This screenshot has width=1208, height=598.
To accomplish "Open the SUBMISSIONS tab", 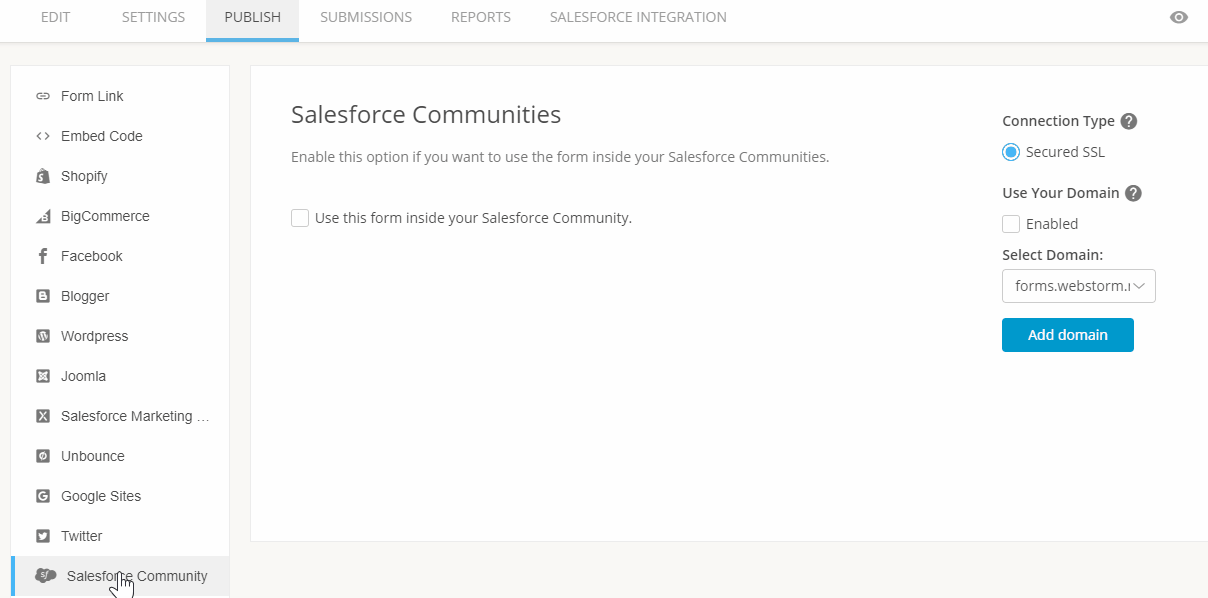I will coord(366,17).
